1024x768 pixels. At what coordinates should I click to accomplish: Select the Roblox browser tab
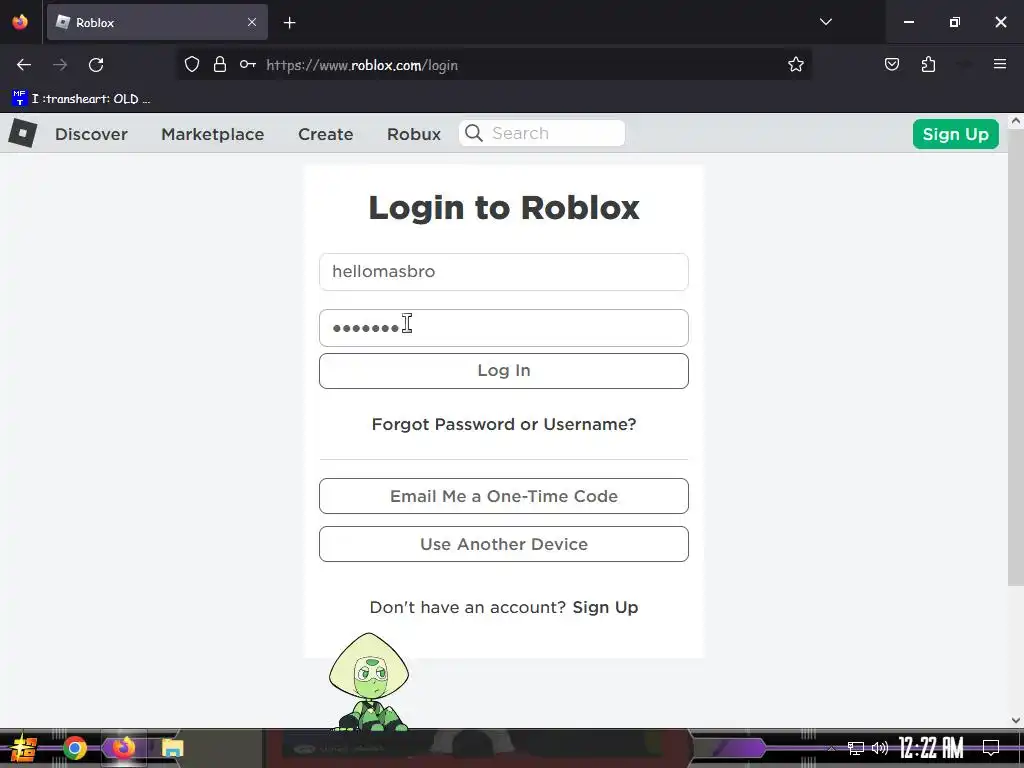[157, 22]
